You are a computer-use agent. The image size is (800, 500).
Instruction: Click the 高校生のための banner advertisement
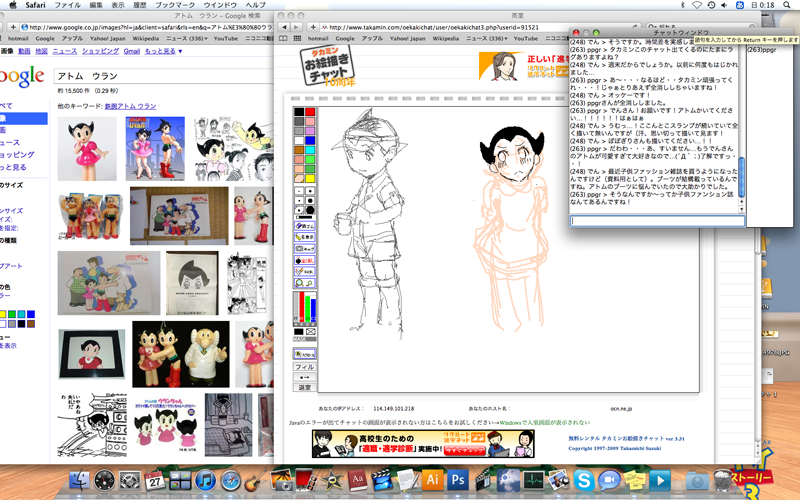pyautogui.click(x=423, y=443)
